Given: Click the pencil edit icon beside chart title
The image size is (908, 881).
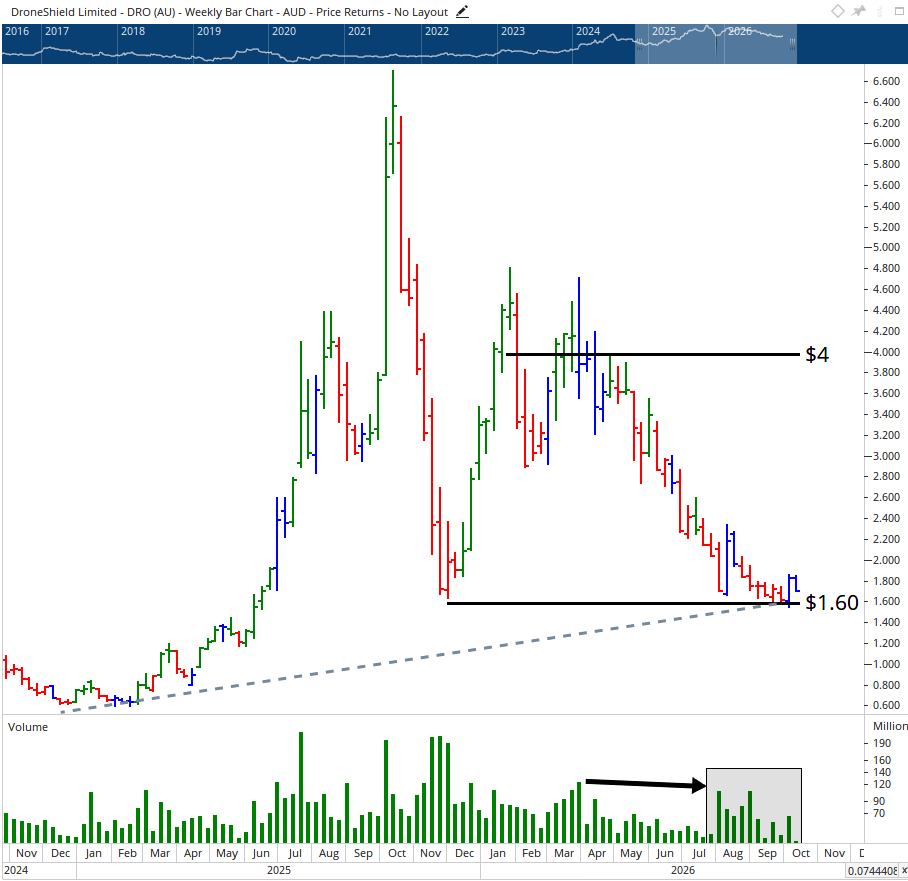Looking at the screenshot, I should click(462, 12).
